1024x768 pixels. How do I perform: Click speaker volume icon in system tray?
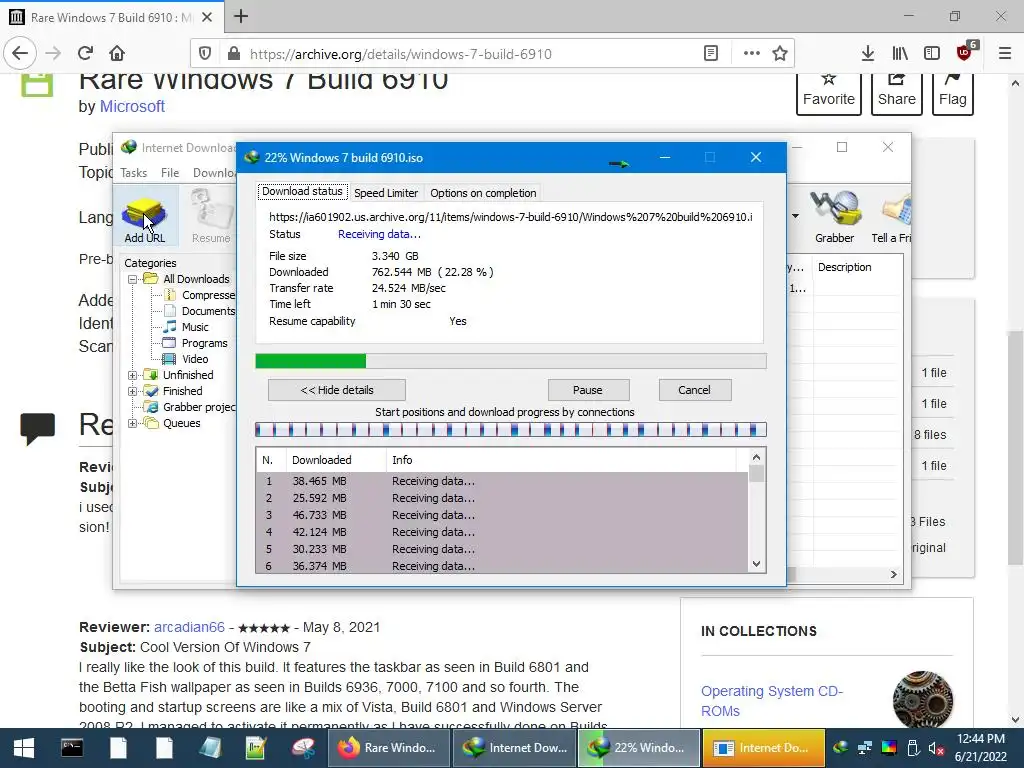(x=936, y=748)
